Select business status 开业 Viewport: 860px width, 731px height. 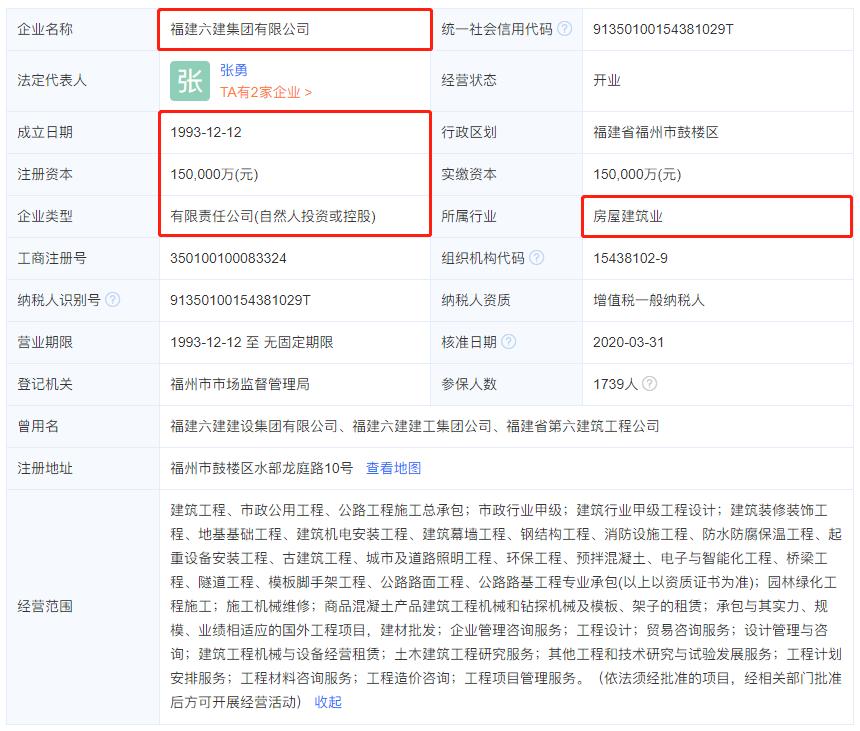607,81
